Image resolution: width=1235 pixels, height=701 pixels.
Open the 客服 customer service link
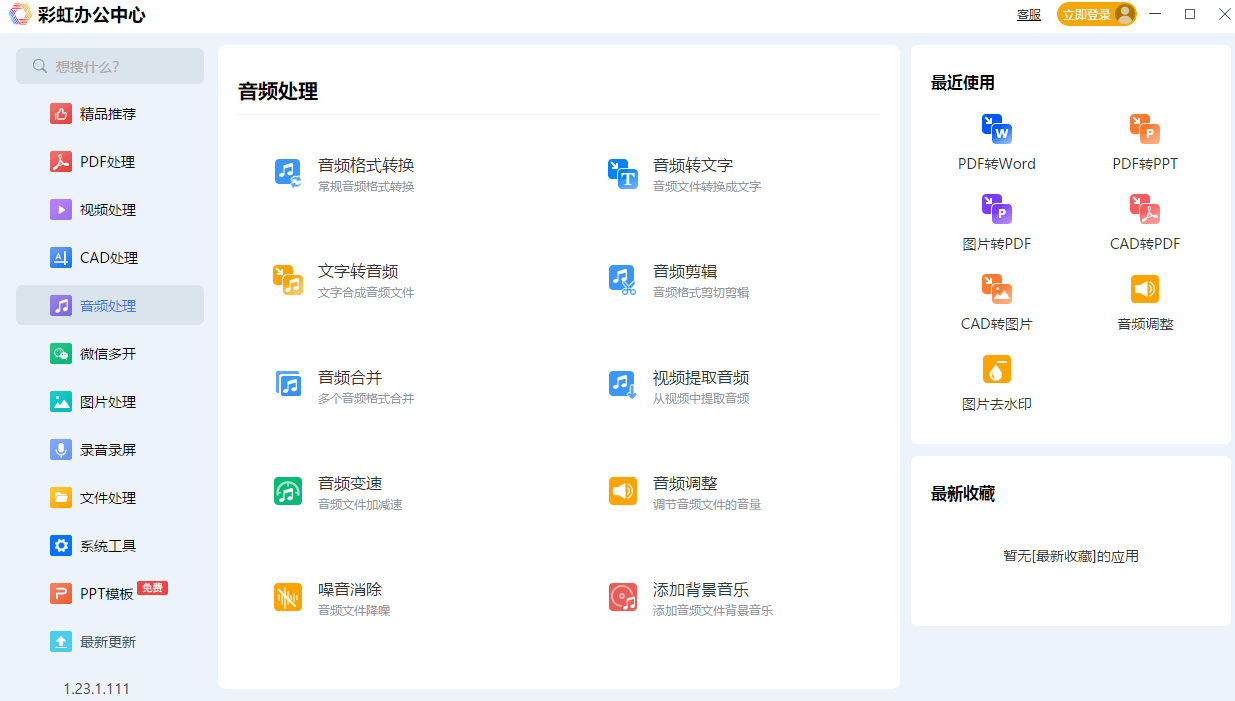pos(1028,15)
